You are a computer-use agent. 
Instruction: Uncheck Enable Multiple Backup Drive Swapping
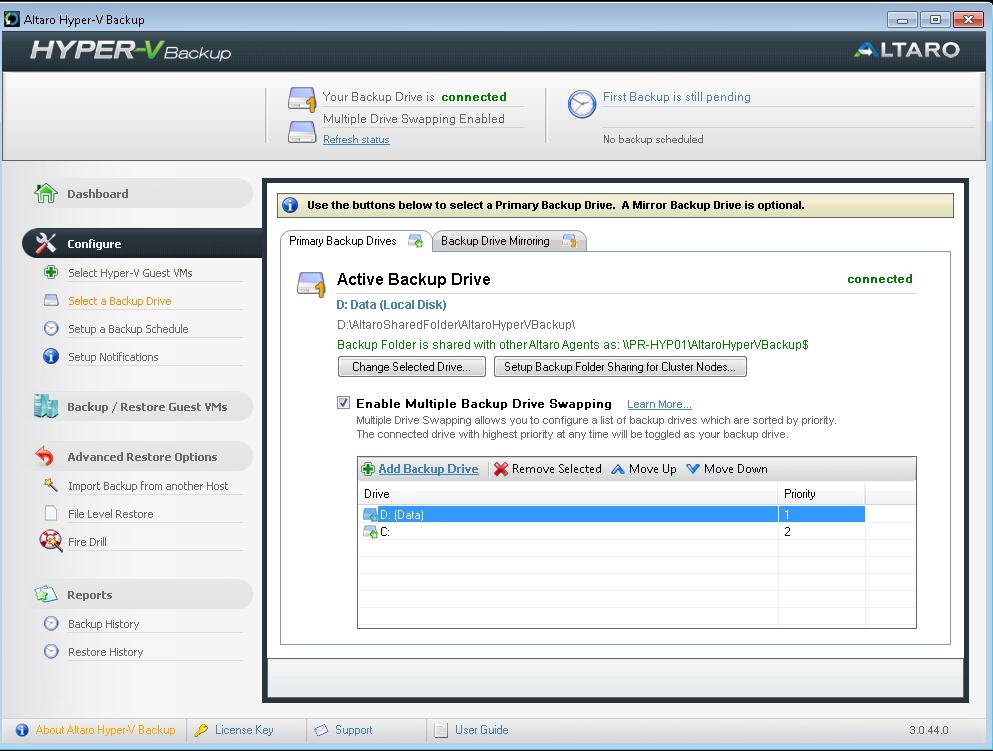pyautogui.click(x=343, y=403)
